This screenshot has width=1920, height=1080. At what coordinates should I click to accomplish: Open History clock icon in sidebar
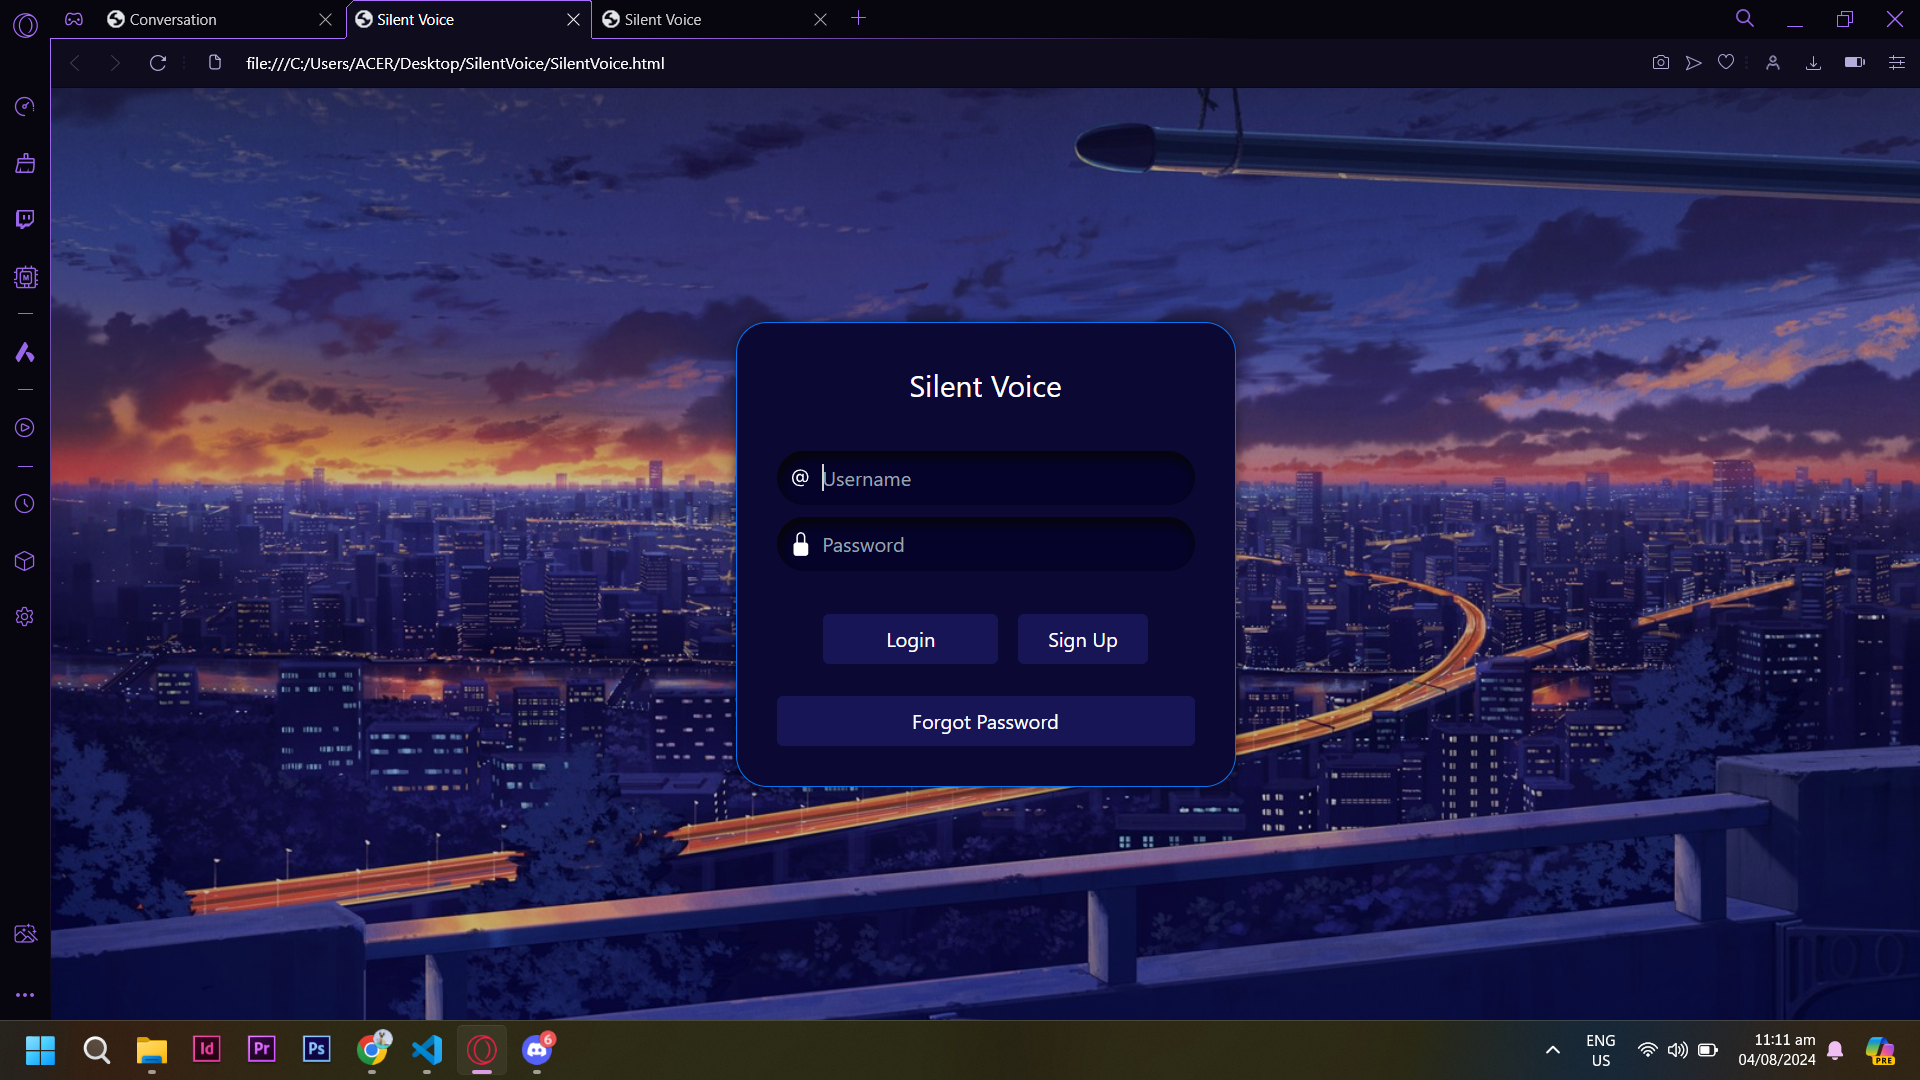(25, 504)
